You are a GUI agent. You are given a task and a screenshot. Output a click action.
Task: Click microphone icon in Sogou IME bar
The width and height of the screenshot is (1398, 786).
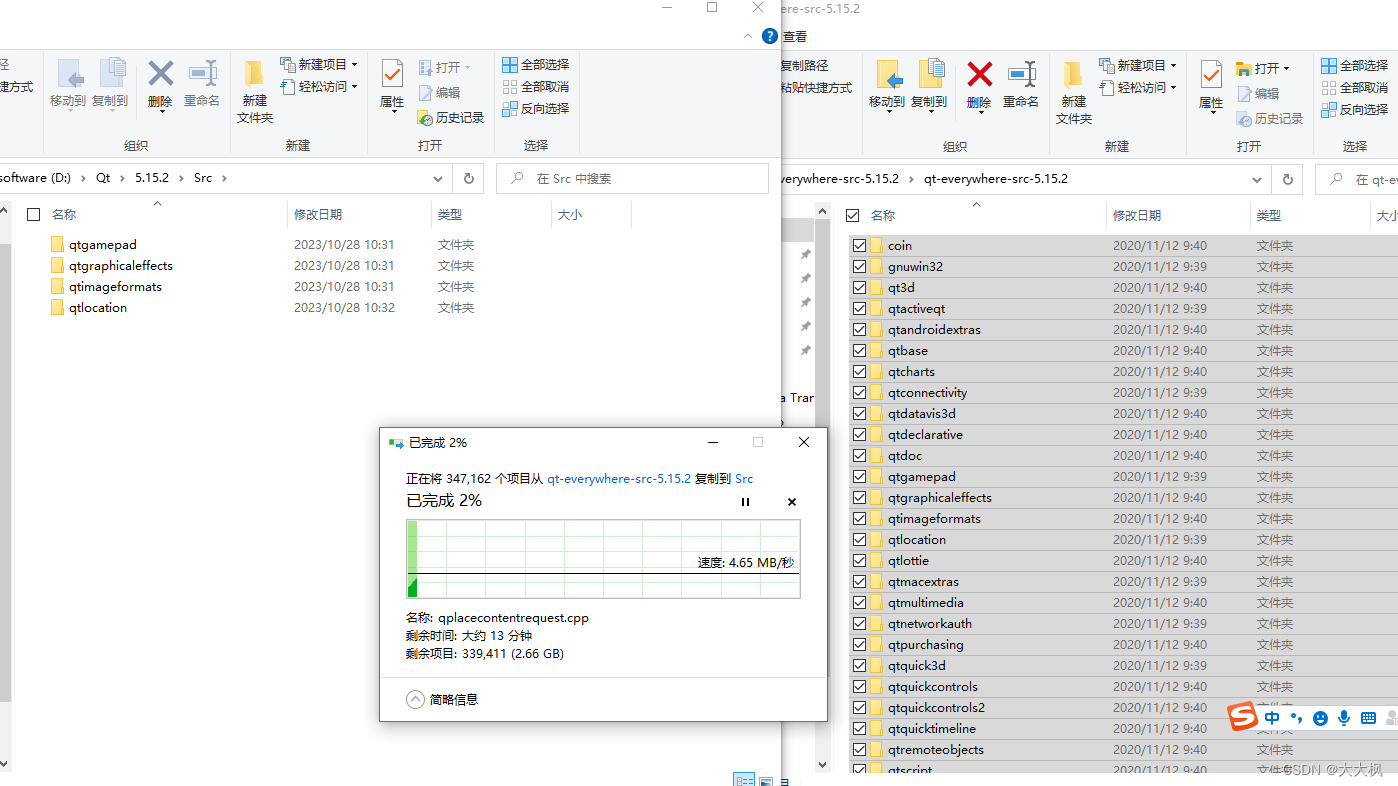(1344, 718)
